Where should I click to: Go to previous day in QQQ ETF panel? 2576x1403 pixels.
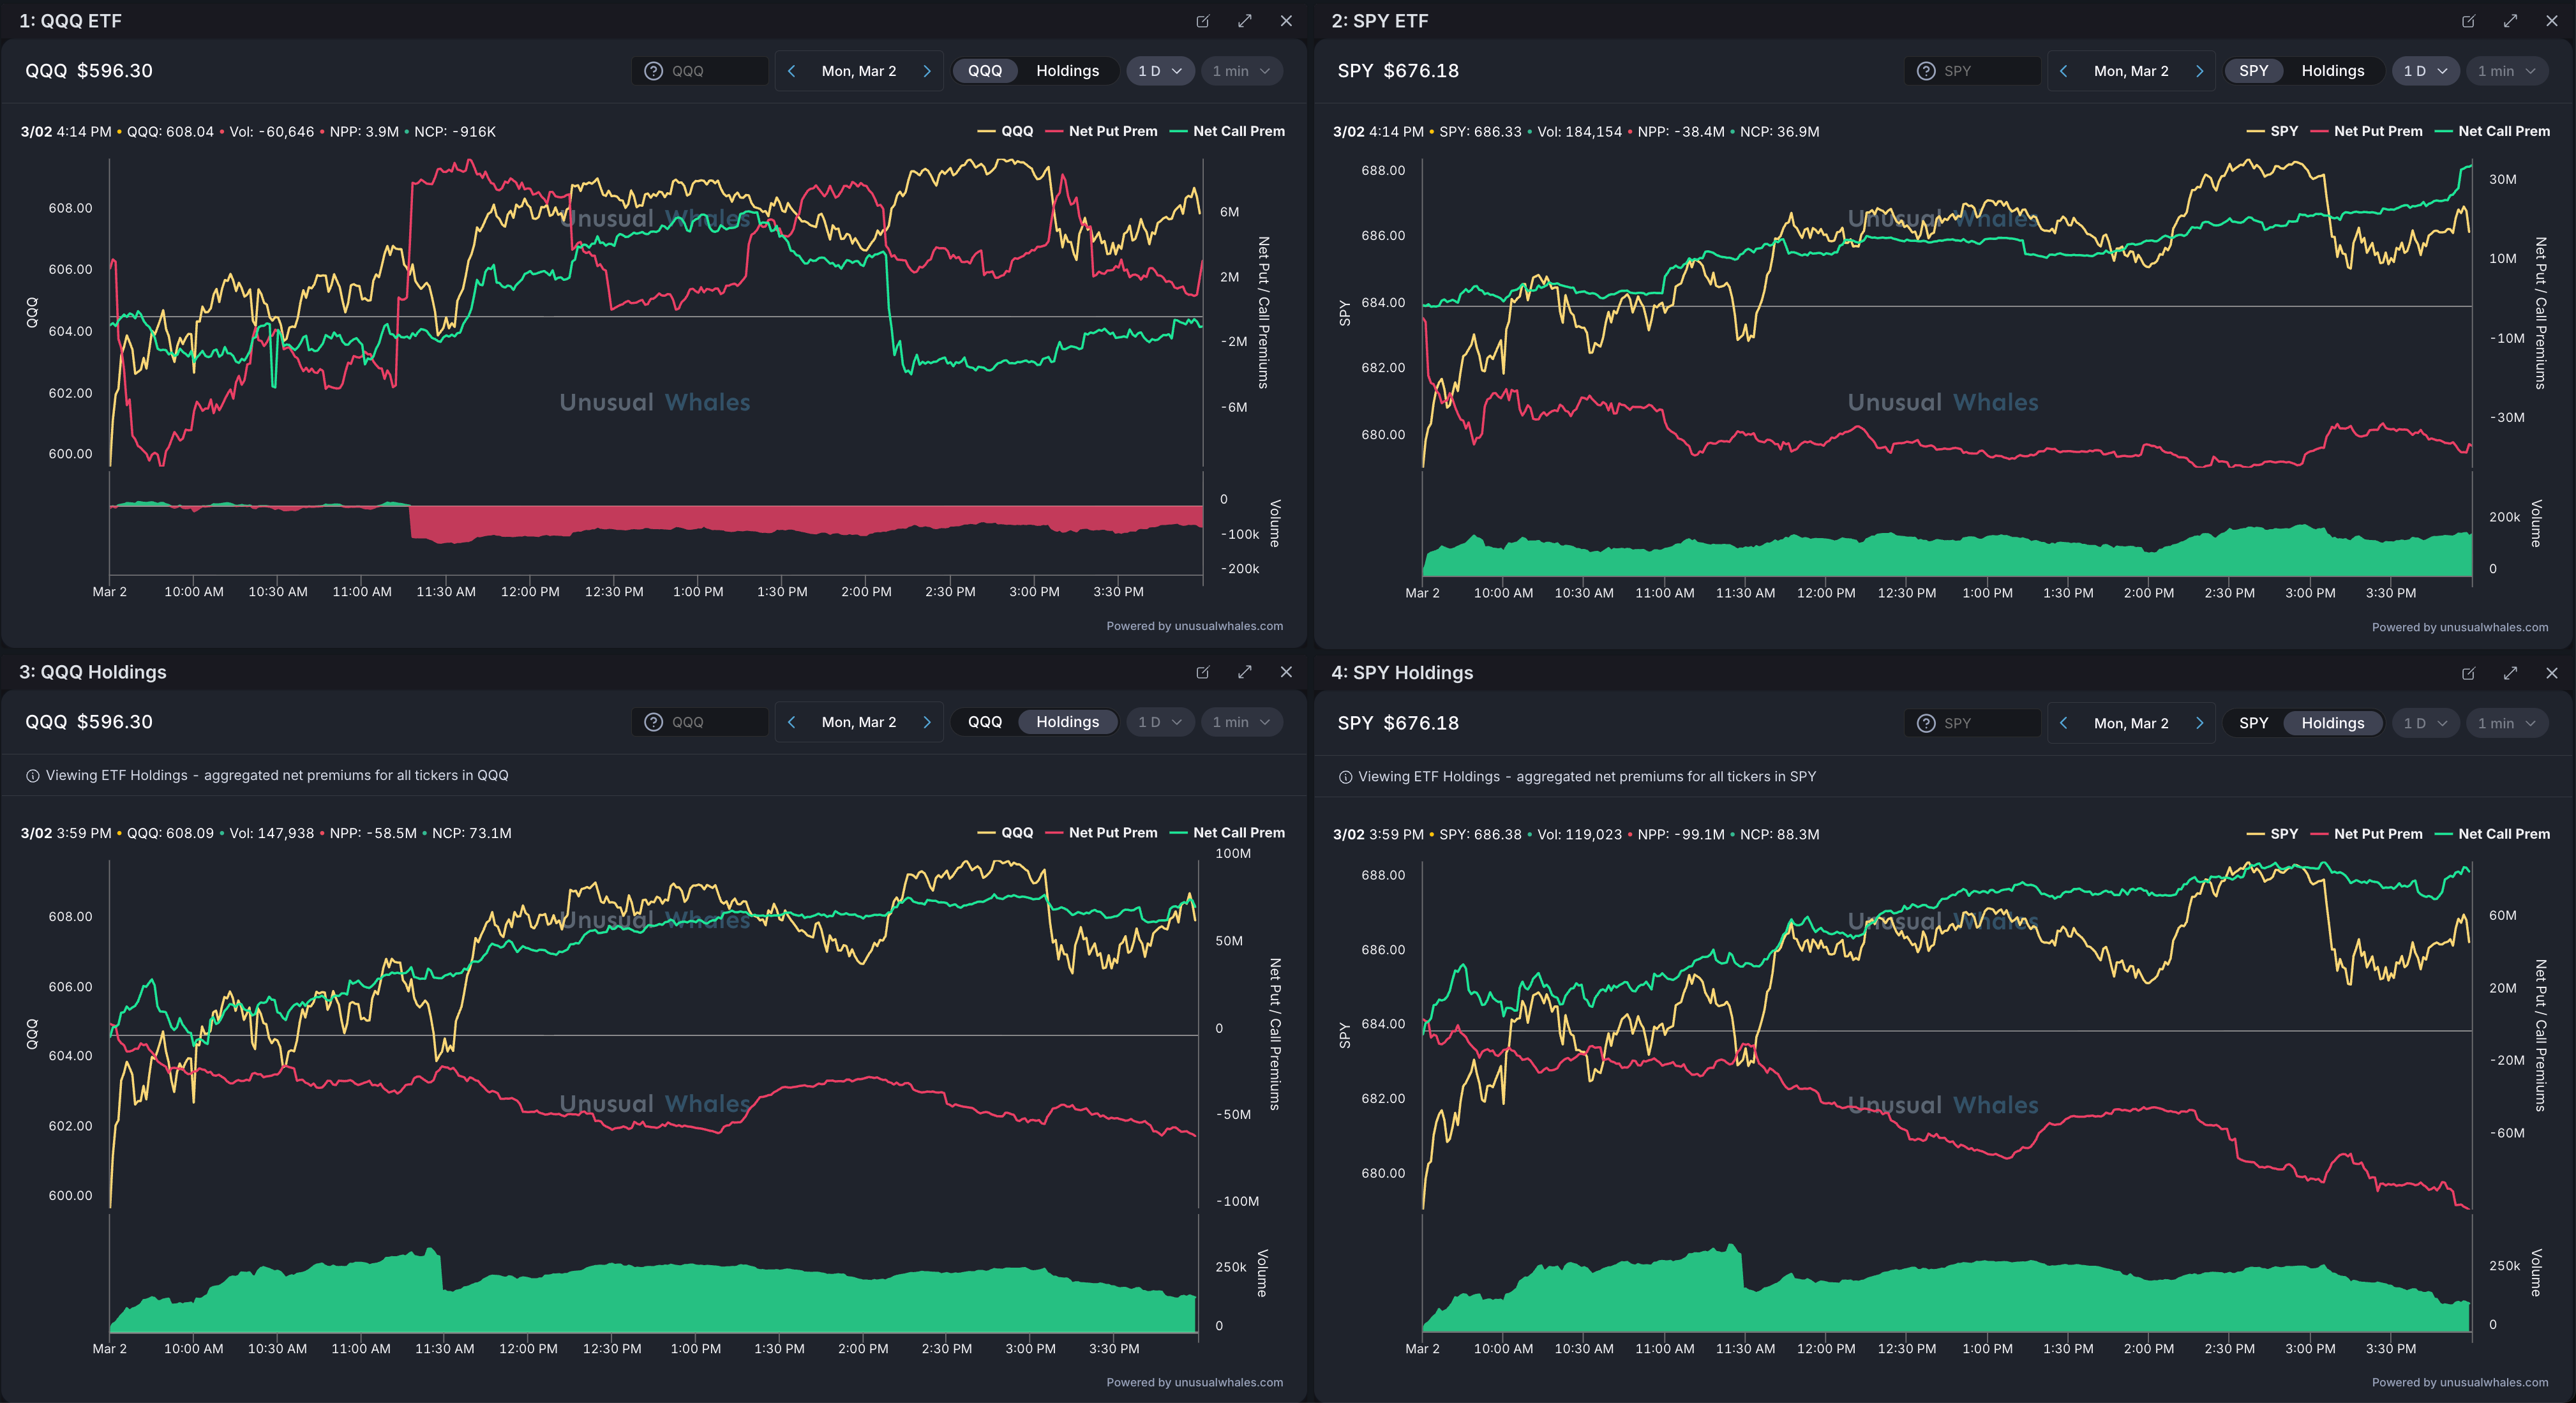click(791, 71)
